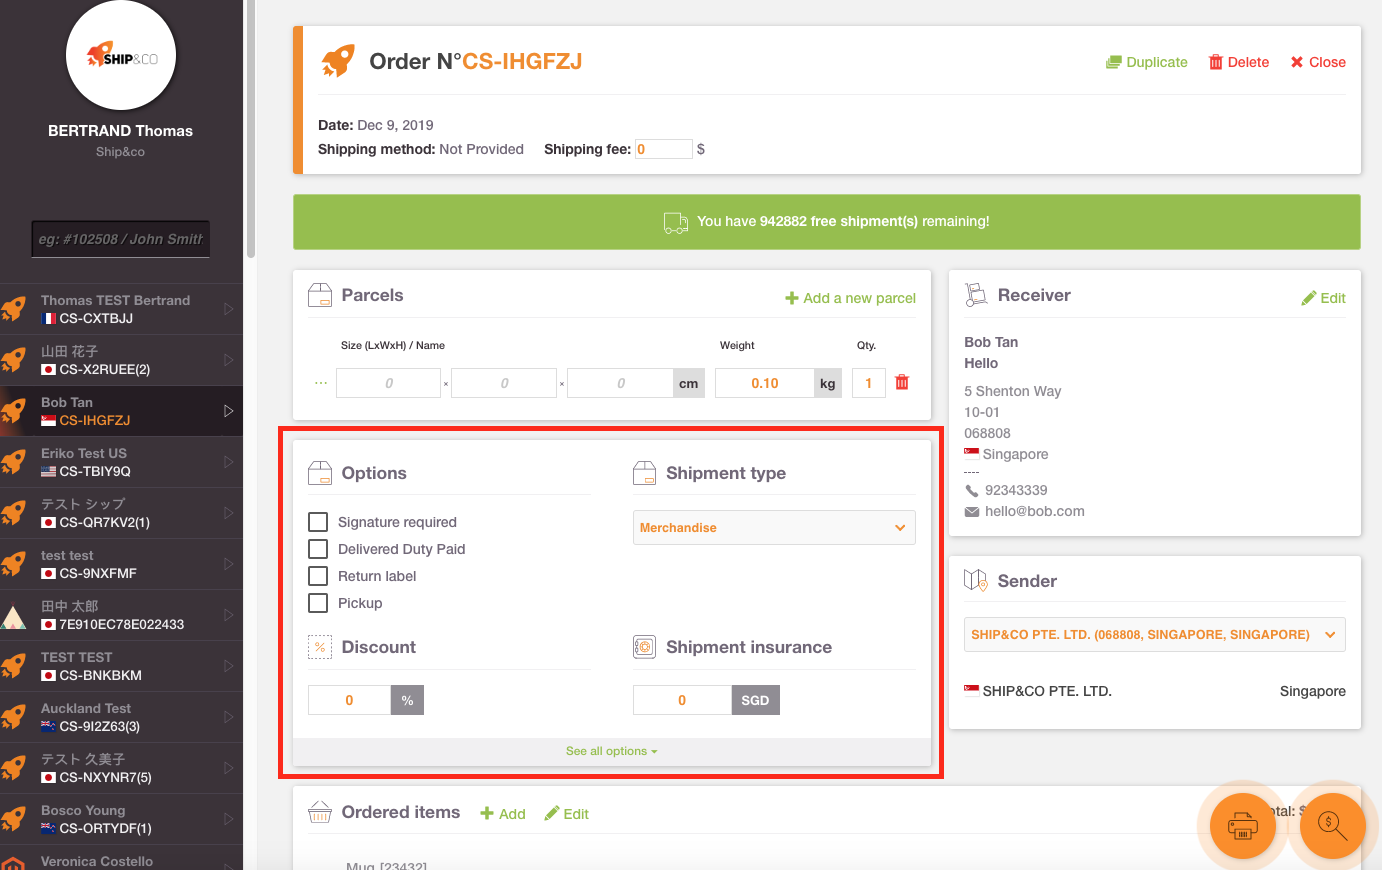Click the rocket icon of TEST TEST order

[14, 666]
